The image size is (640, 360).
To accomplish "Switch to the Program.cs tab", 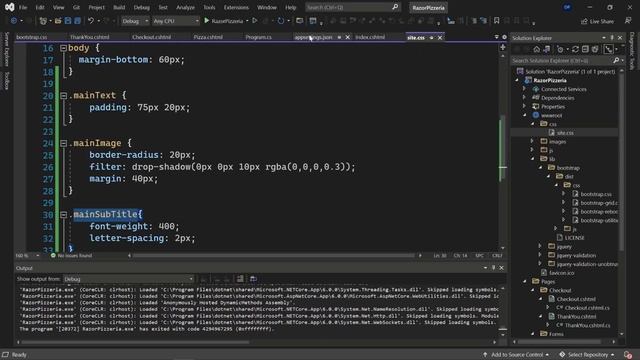I will [258, 37].
